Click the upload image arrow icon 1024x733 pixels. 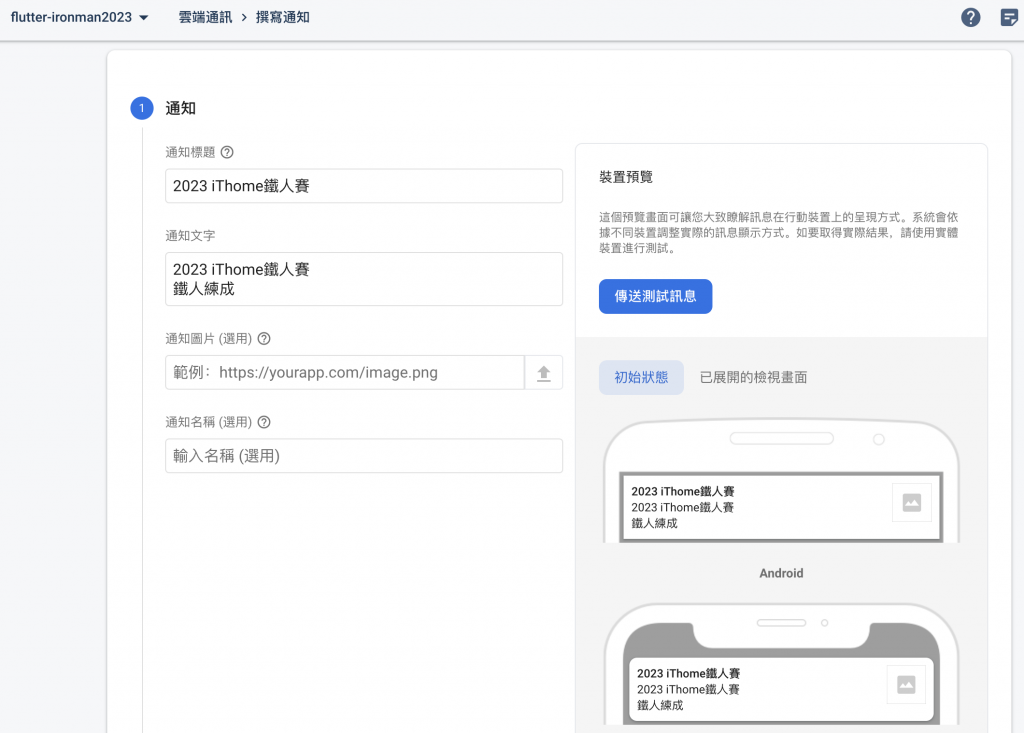click(543, 373)
